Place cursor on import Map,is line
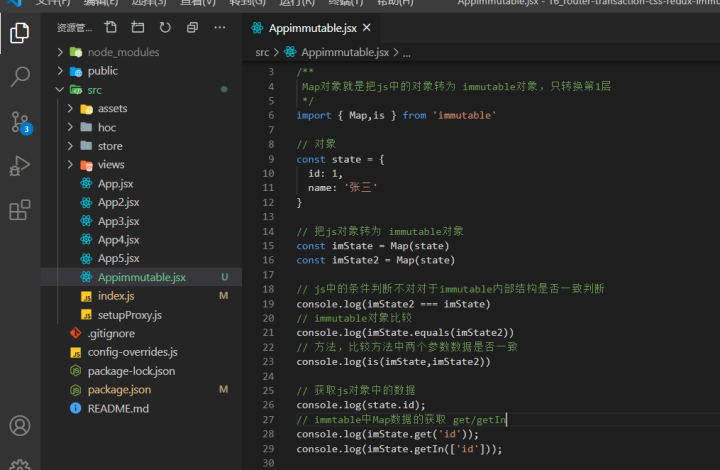This screenshot has height=470, width=720. click(396, 115)
